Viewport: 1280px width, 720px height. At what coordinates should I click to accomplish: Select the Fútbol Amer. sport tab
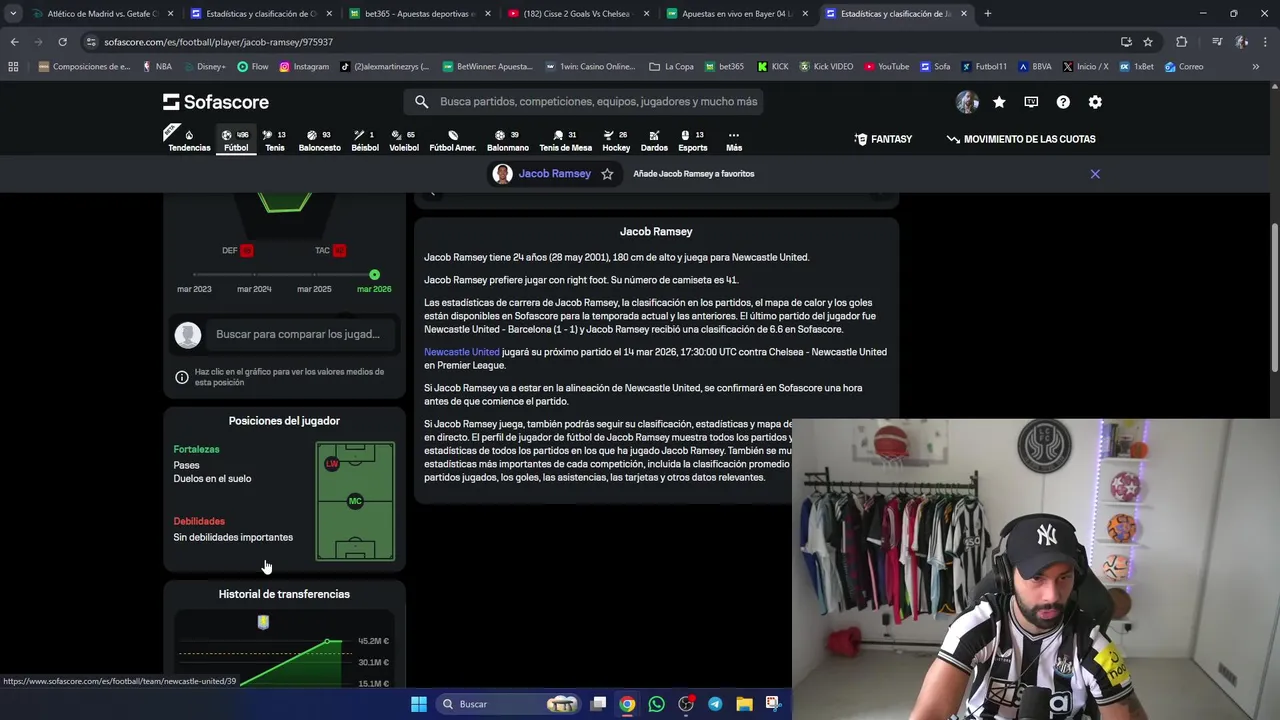452,140
